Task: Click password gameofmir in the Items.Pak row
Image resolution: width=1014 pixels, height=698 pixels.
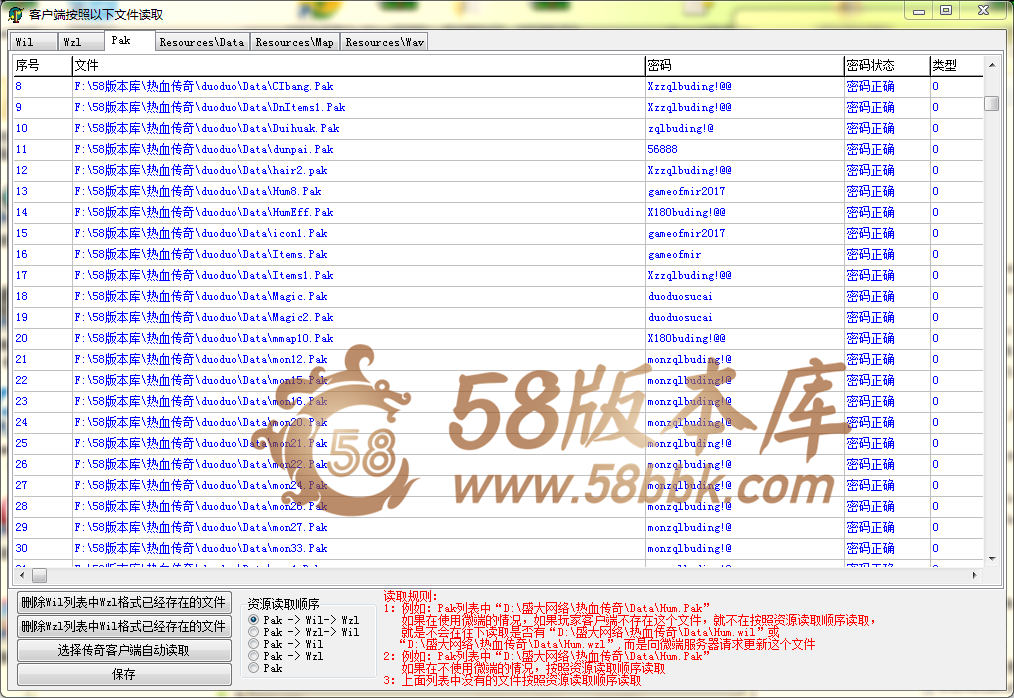Action: click(x=674, y=254)
